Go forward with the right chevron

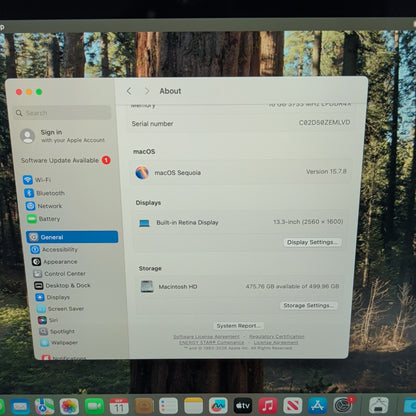click(x=147, y=91)
